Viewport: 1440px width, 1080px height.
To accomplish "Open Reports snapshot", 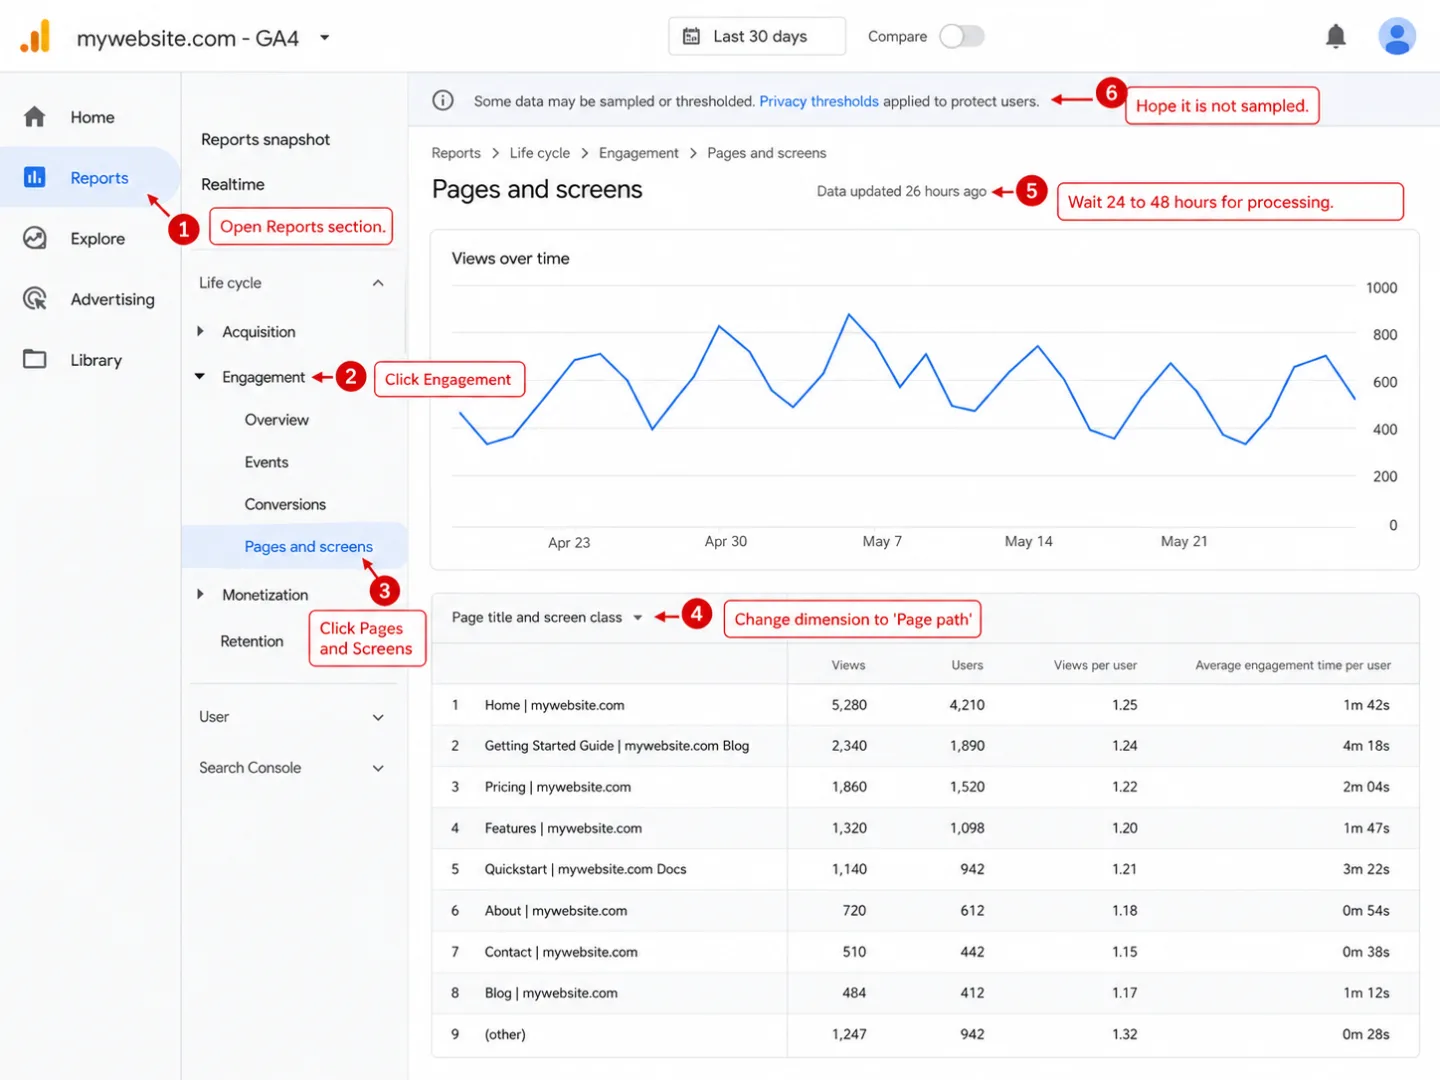I will (265, 139).
